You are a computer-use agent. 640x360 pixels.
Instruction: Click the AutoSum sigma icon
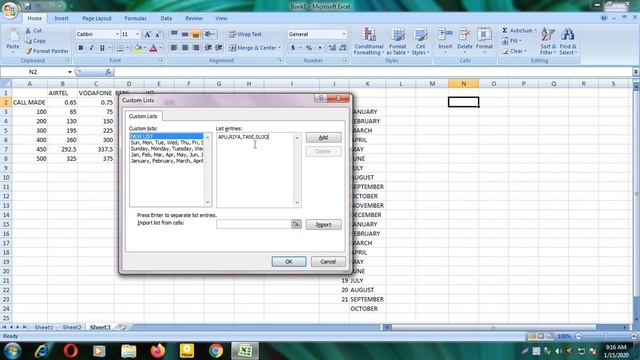(x=505, y=31)
